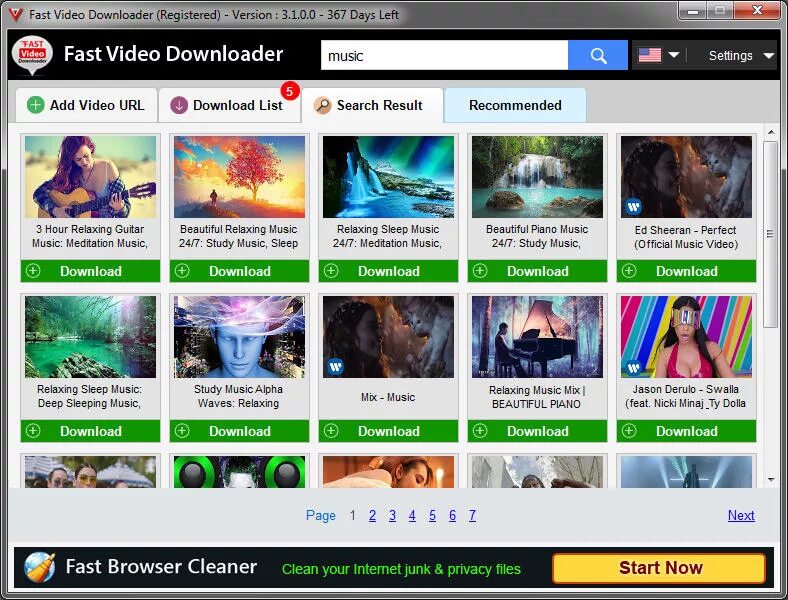The image size is (788, 600).
Task: Click the red badge showing 5 downloads
Action: (x=289, y=91)
